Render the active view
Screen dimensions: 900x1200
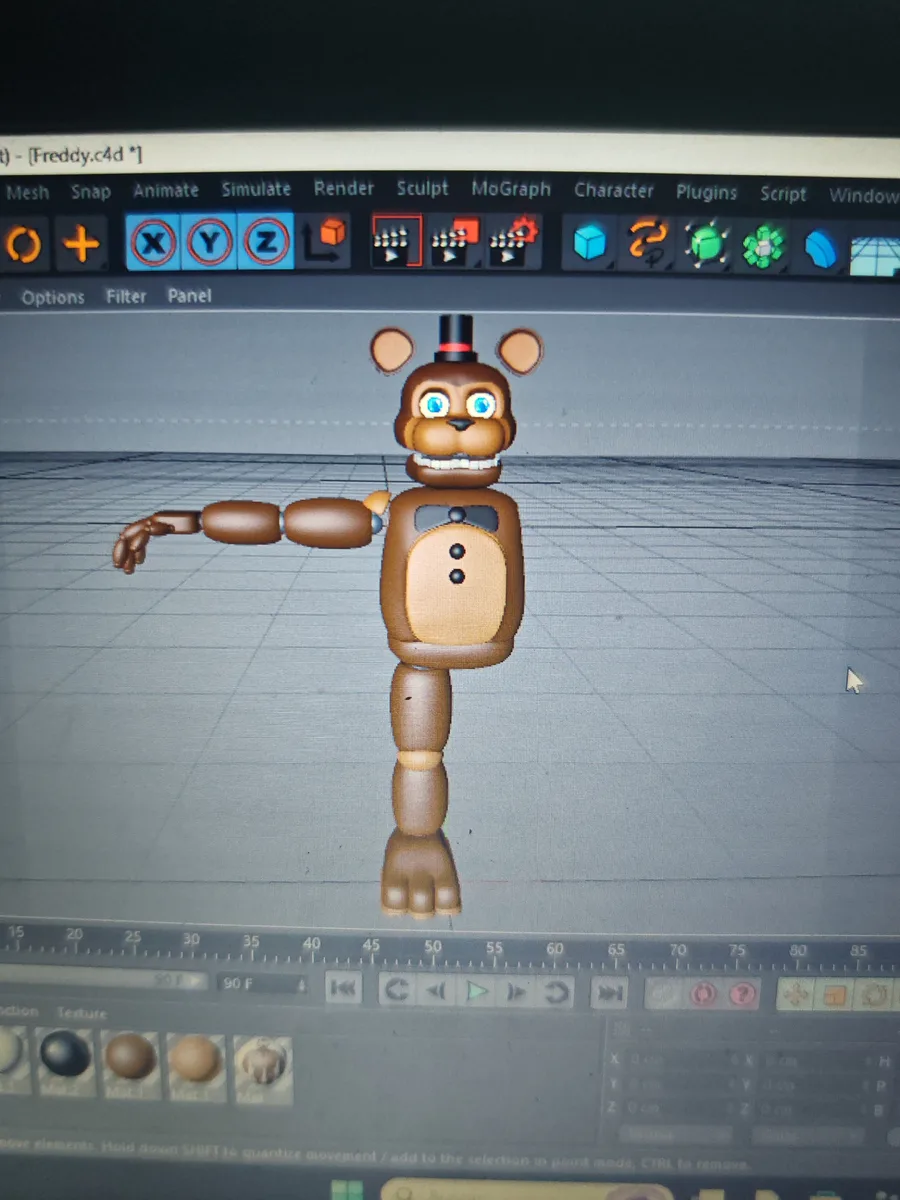pyautogui.click(x=396, y=241)
